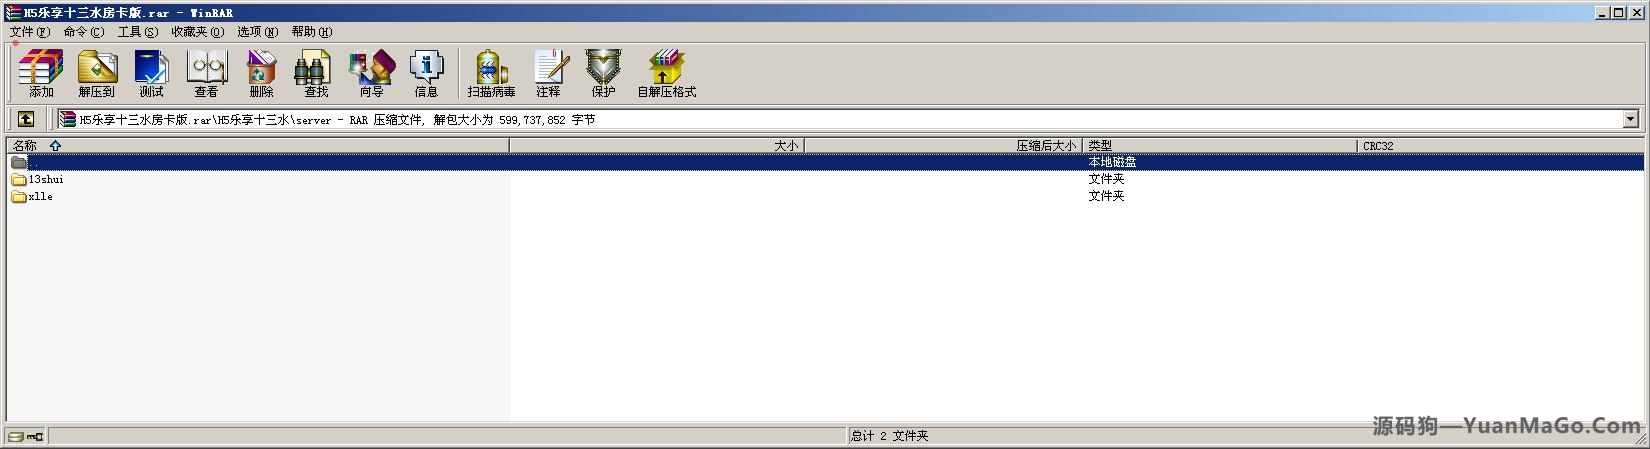The height and width of the screenshot is (449, 1650).
Task: Open the 注释 (Comment) tool
Action: [x=548, y=73]
